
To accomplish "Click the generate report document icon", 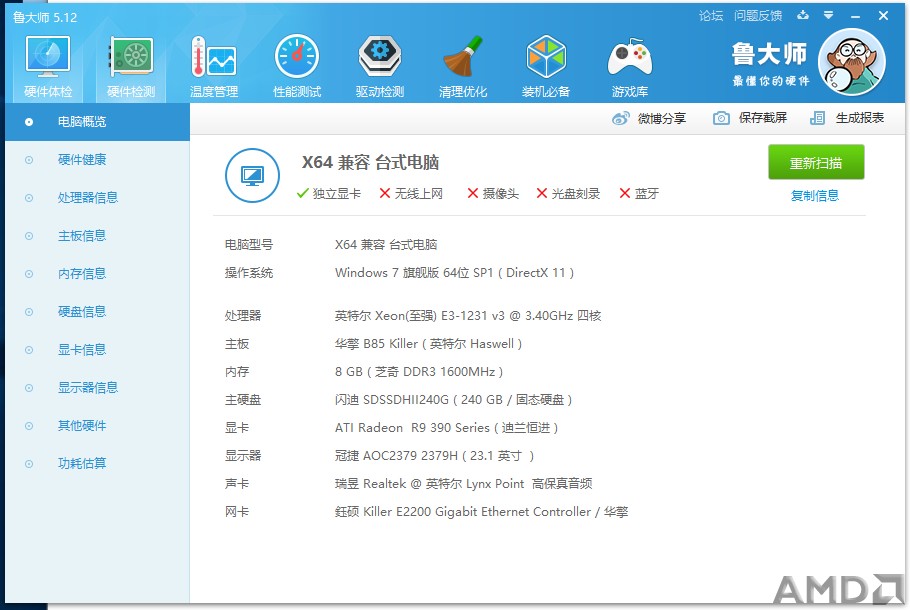I will click(x=817, y=118).
